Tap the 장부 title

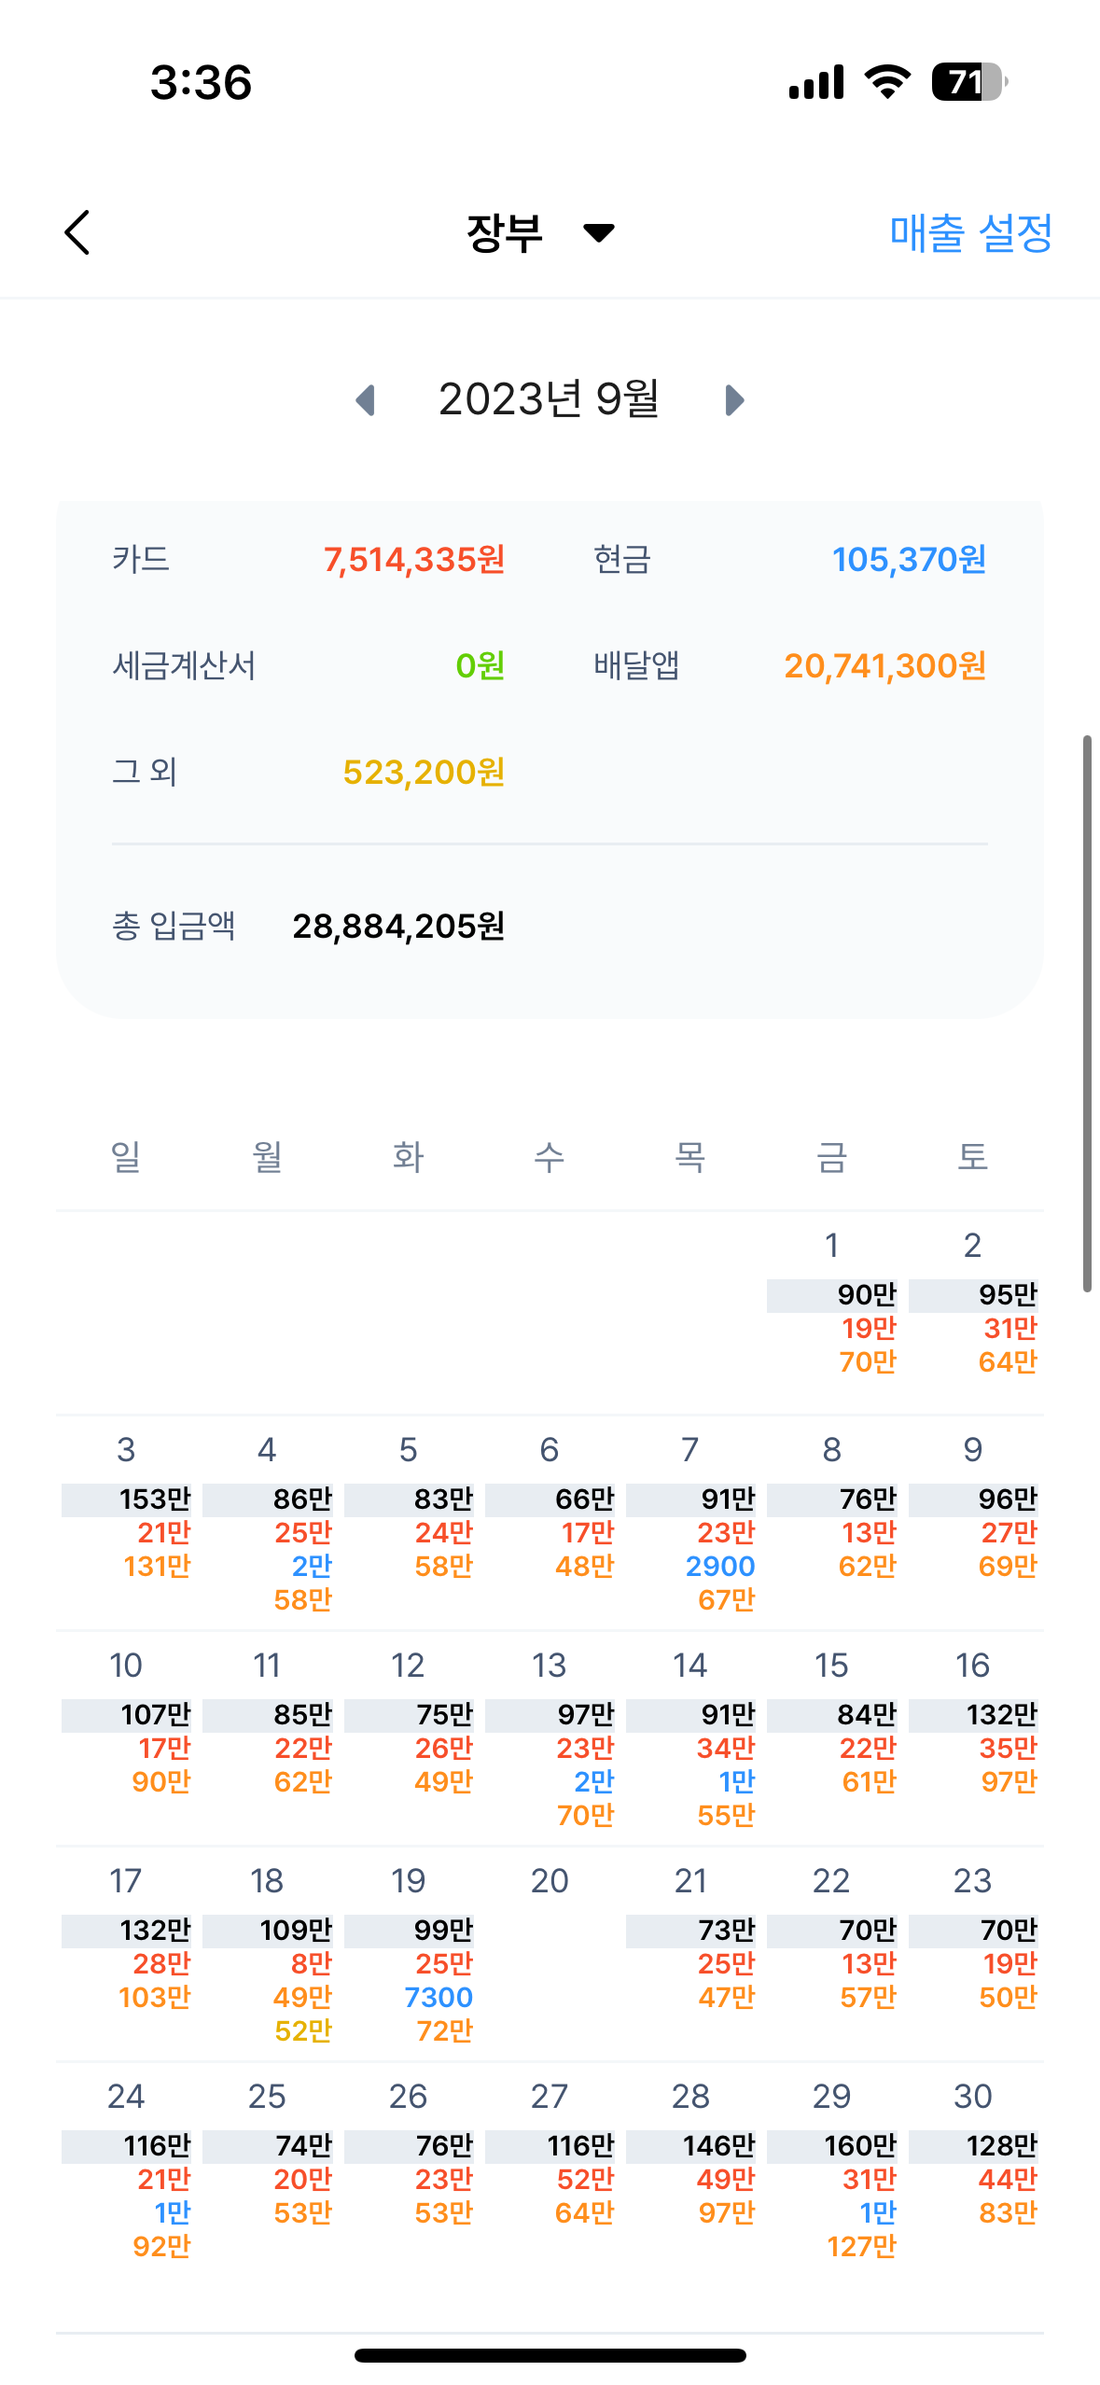pos(505,233)
